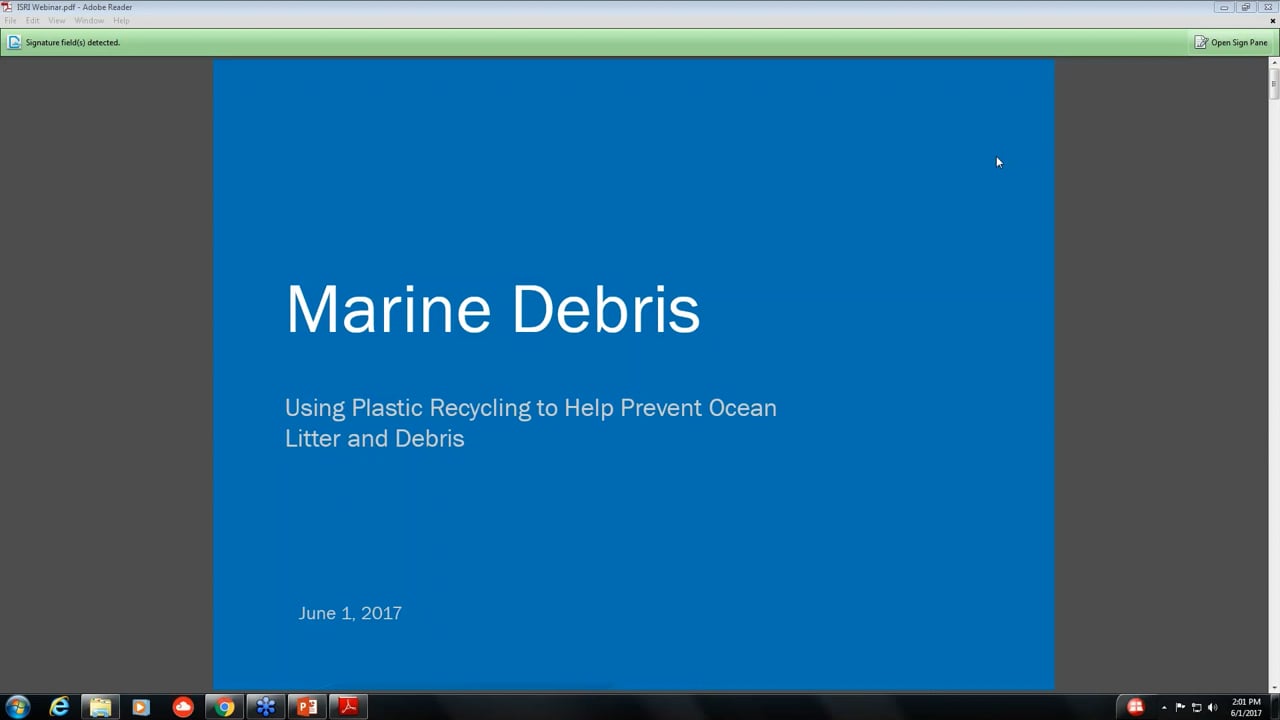This screenshot has height=720, width=1280.
Task: Click the 2:01 PM taskbar clock
Action: click(x=1246, y=707)
